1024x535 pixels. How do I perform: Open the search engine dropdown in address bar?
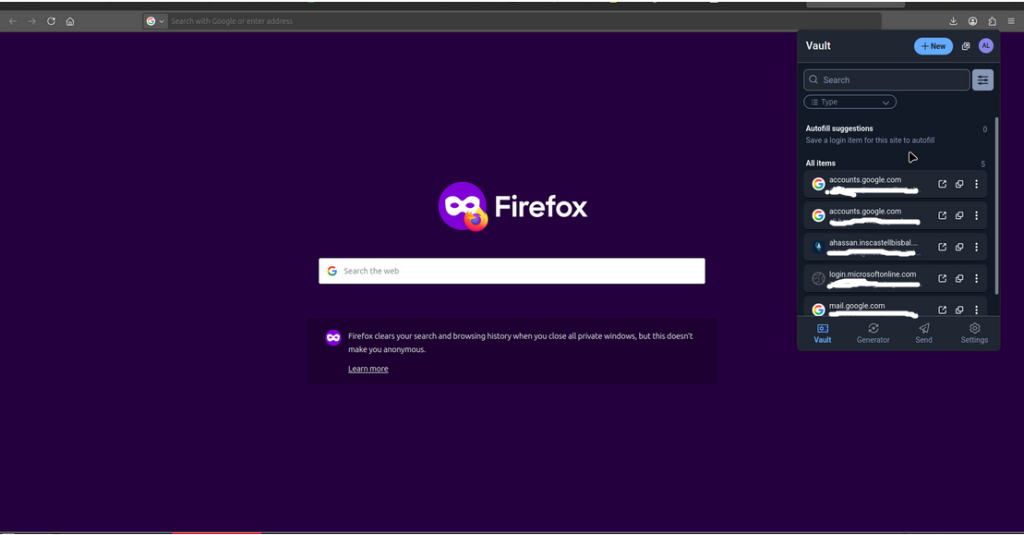(155, 21)
